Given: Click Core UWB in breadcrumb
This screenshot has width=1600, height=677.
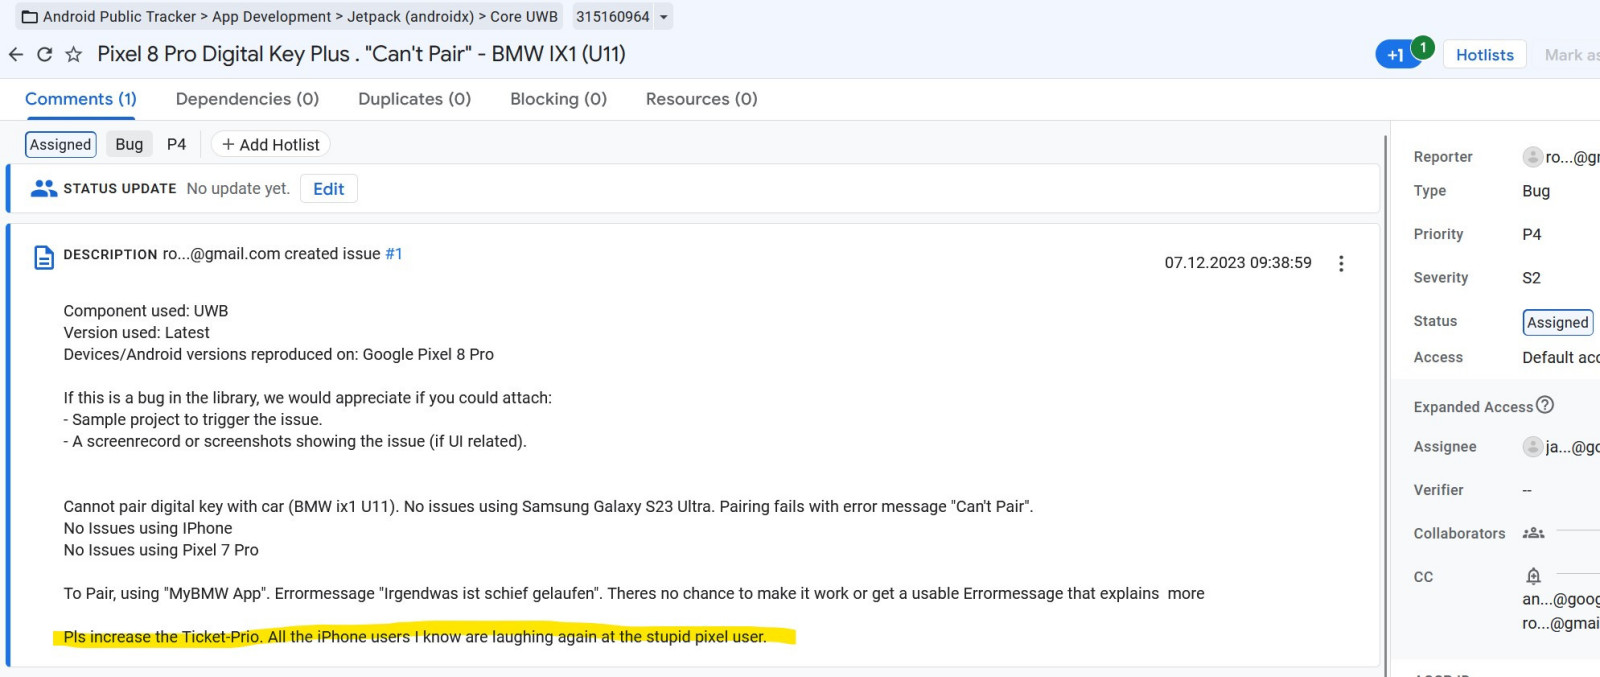Looking at the screenshot, I should click(x=524, y=17).
